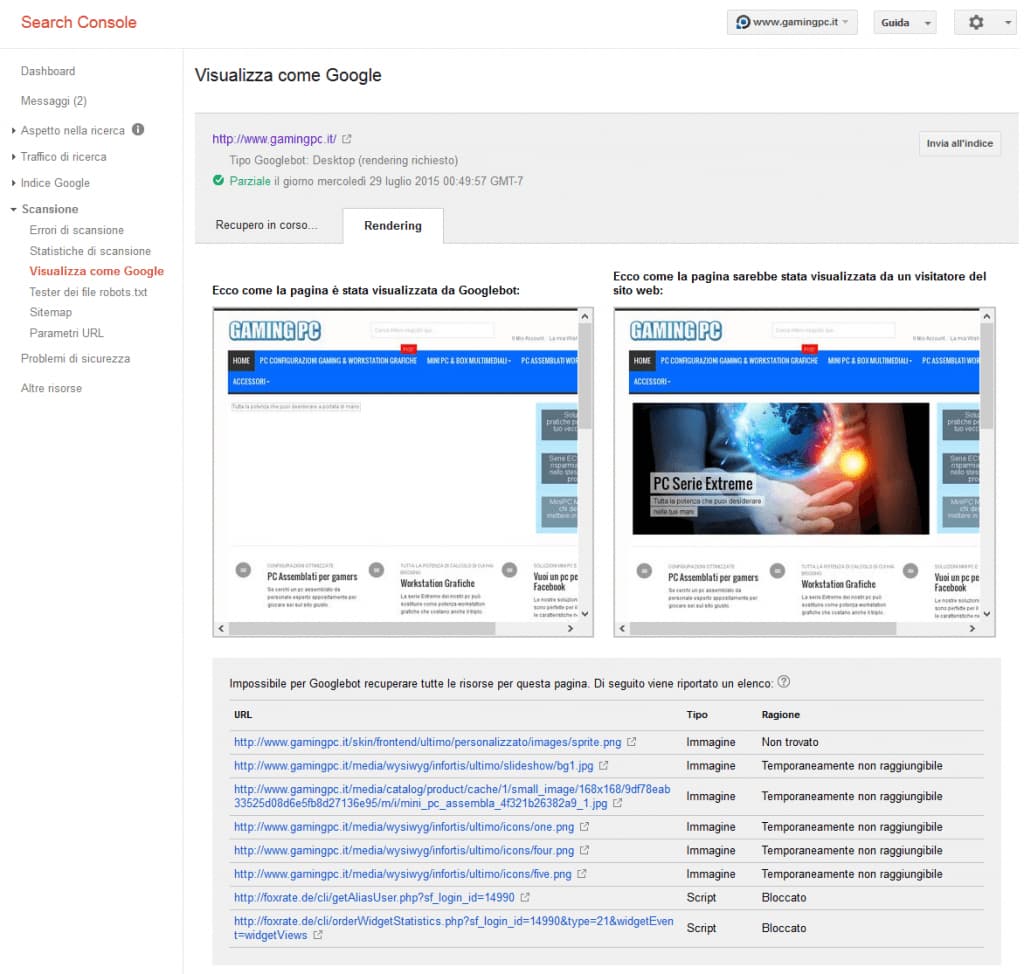This screenshot has width=1024, height=974.
Task: Open the icons/five.png resource link
Action: (x=402, y=874)
